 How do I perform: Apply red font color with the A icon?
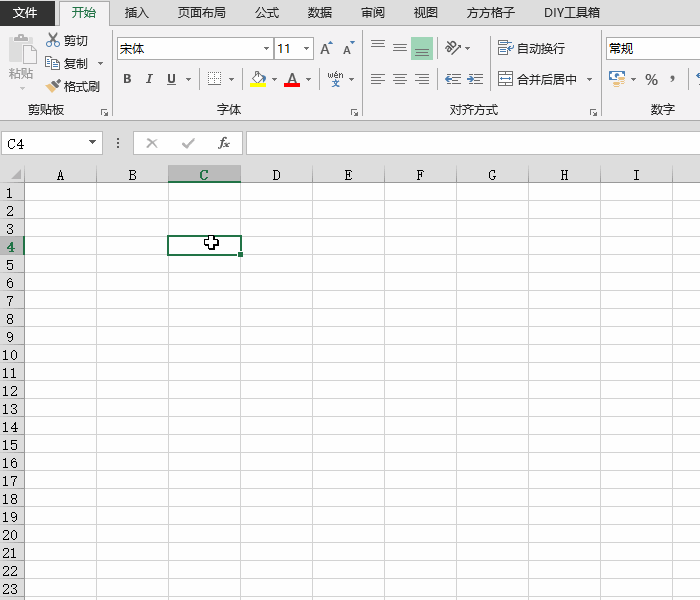[292, 79]
